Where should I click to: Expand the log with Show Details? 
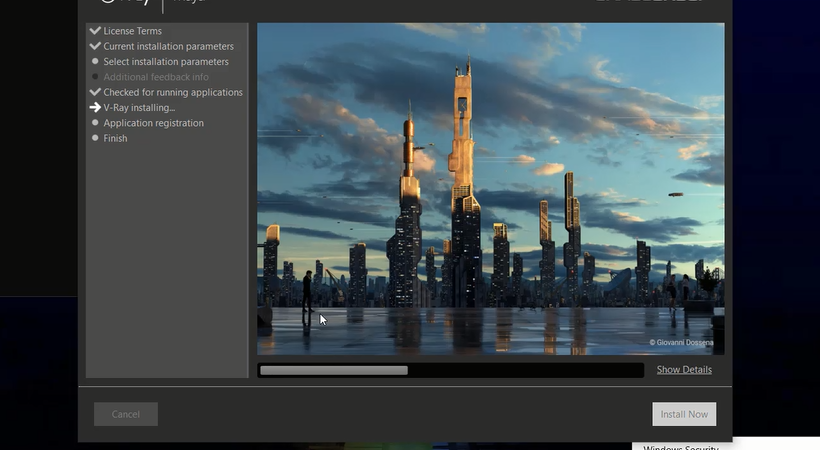(684, 370)
